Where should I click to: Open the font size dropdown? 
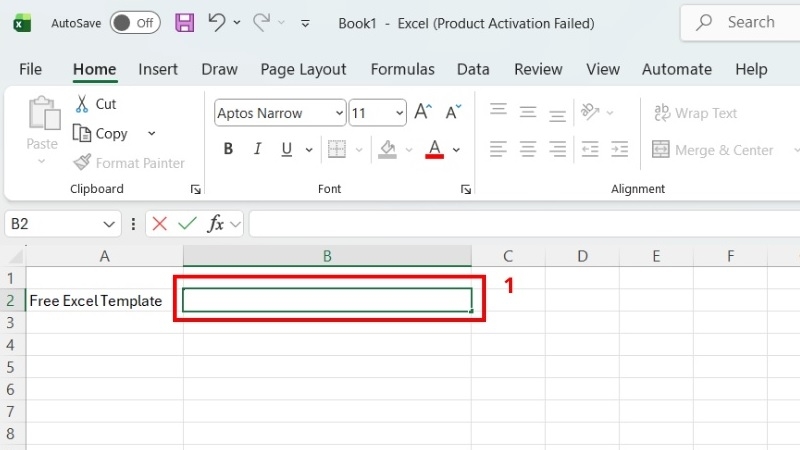pyautogui.click(x=399, y=113)
